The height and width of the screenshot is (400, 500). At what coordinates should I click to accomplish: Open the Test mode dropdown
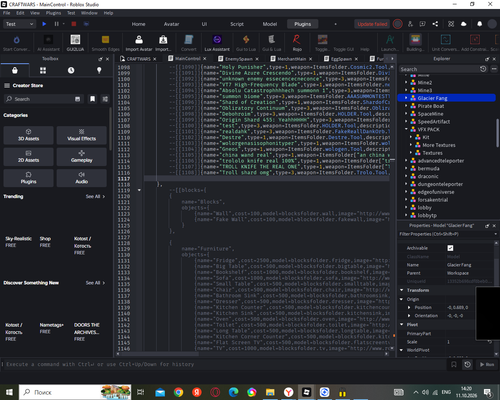coord(19,24)
